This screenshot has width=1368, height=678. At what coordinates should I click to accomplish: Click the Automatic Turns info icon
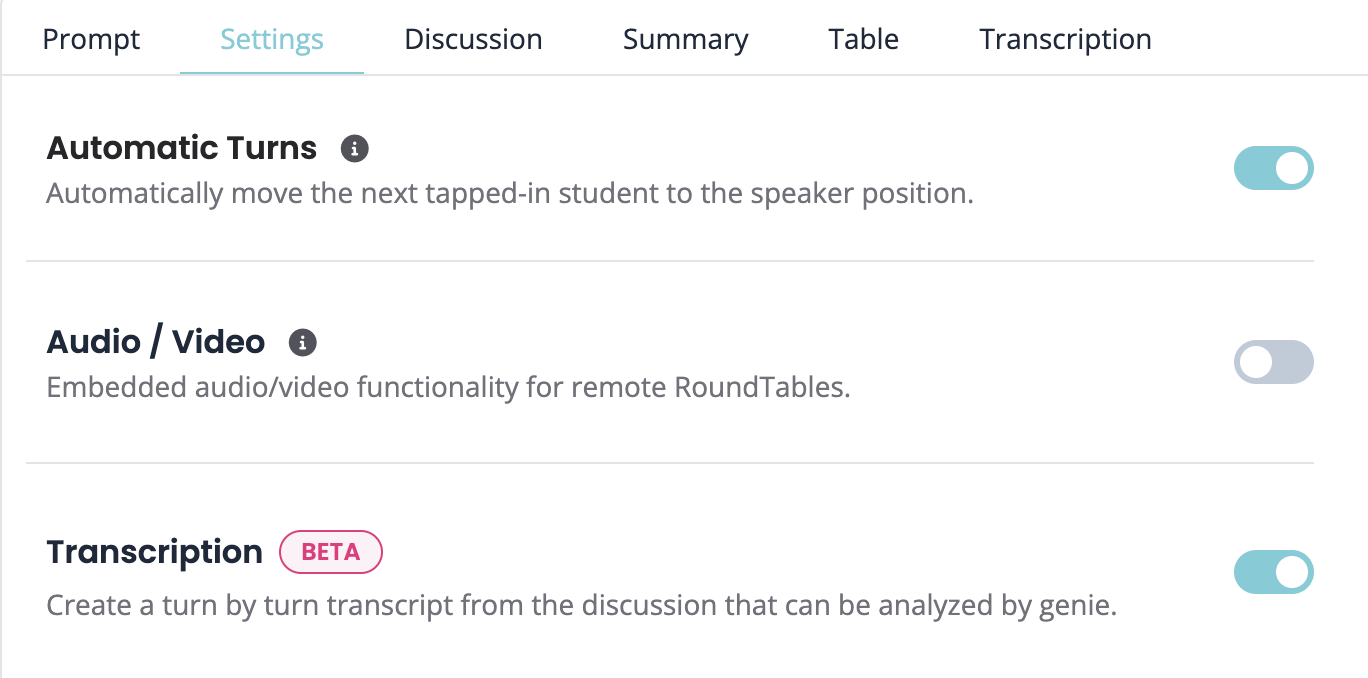pos(355,149)
